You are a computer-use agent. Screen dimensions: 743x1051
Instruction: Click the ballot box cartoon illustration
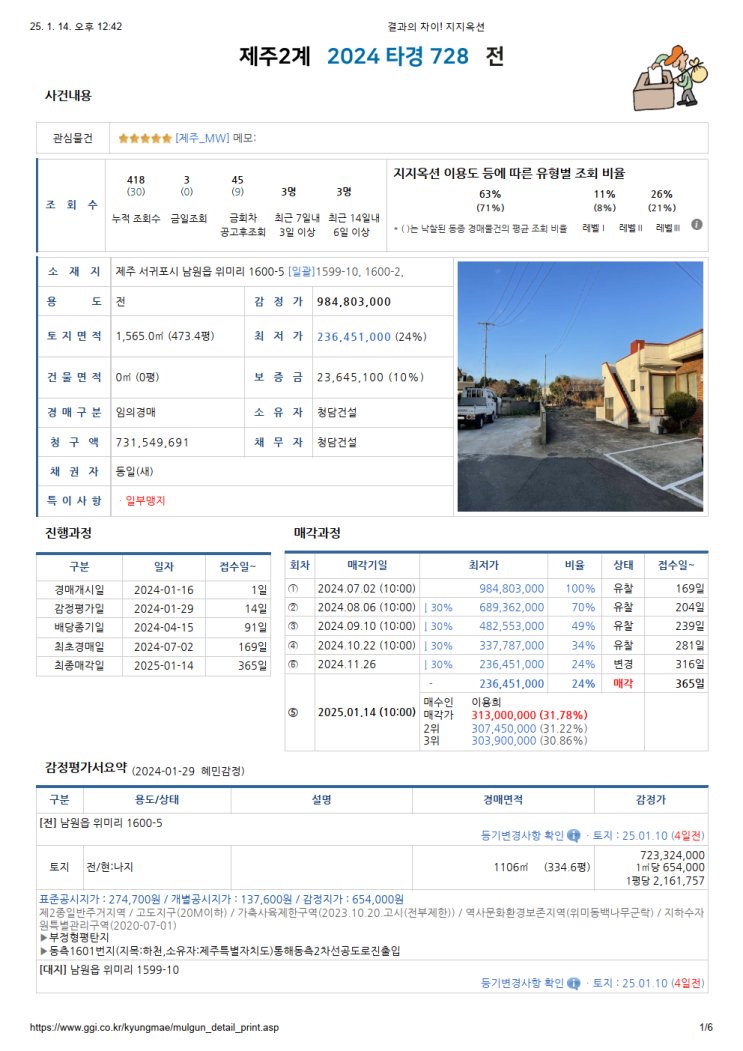(x=670, y=78)
